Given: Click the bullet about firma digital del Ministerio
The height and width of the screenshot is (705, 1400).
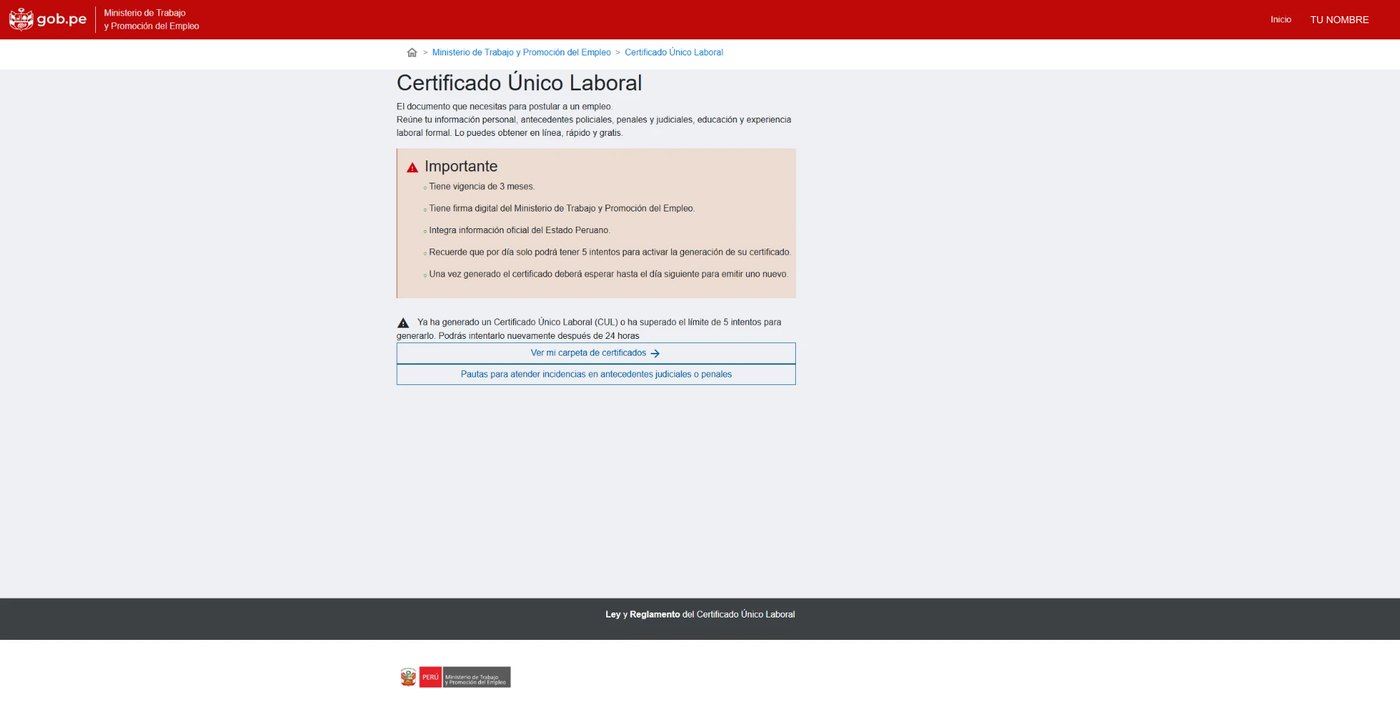Looking at the screenshot, I should tap(561, 209).
